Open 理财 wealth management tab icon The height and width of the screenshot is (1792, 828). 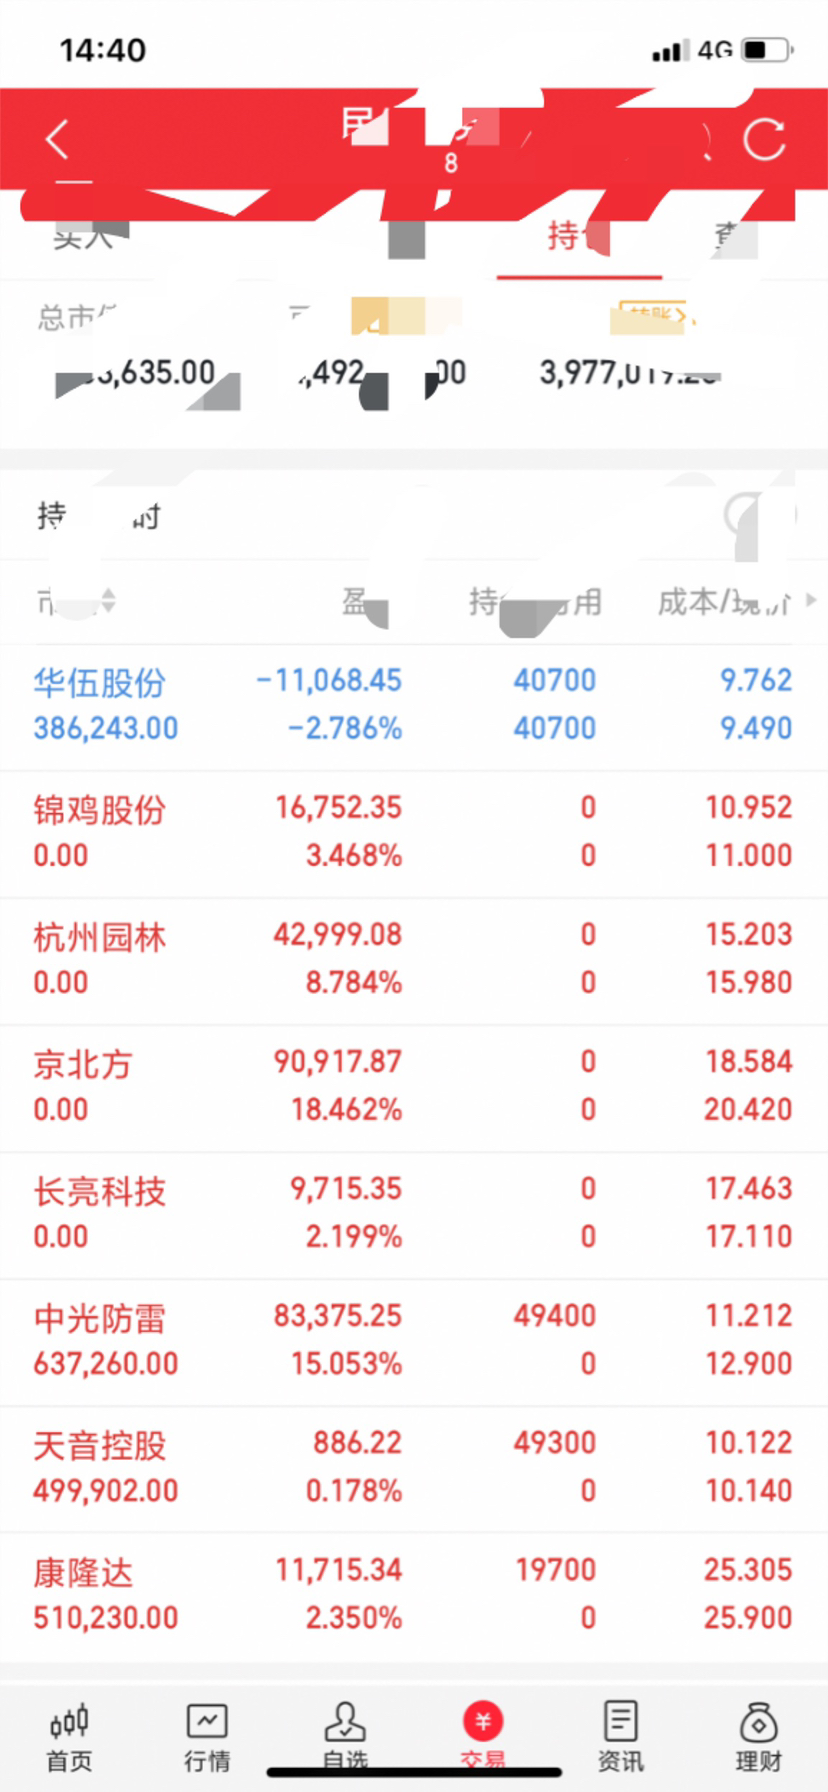click(759, 1722)
